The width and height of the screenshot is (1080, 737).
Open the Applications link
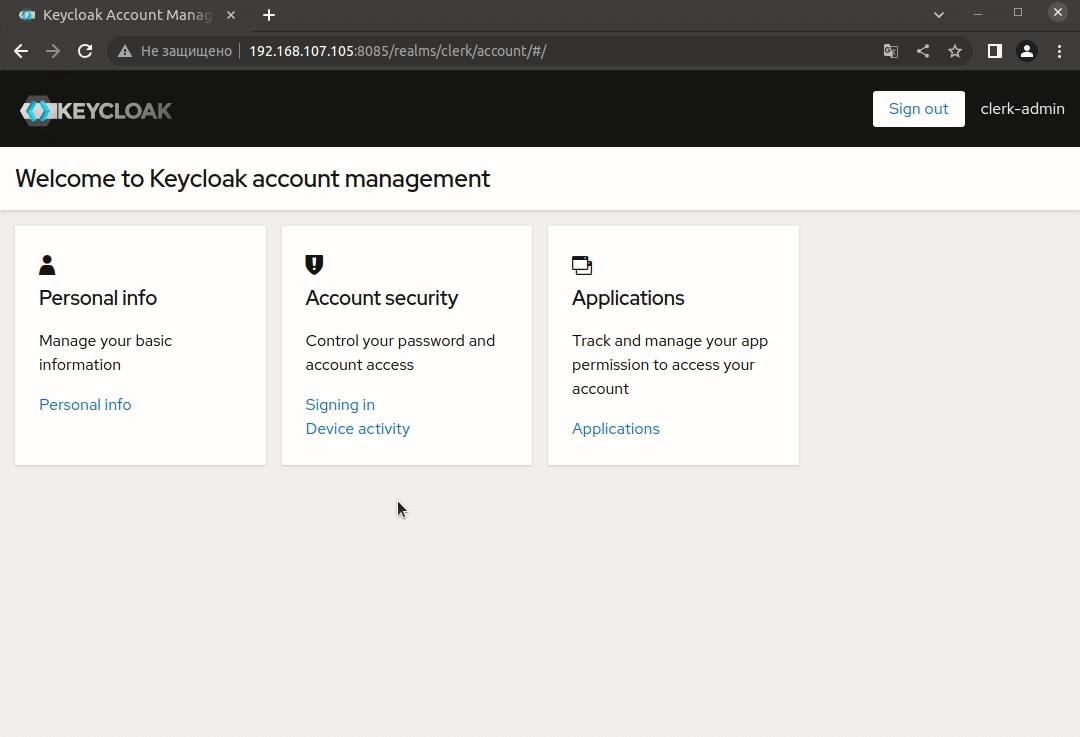pyautogui.click(x=616, y=428)
